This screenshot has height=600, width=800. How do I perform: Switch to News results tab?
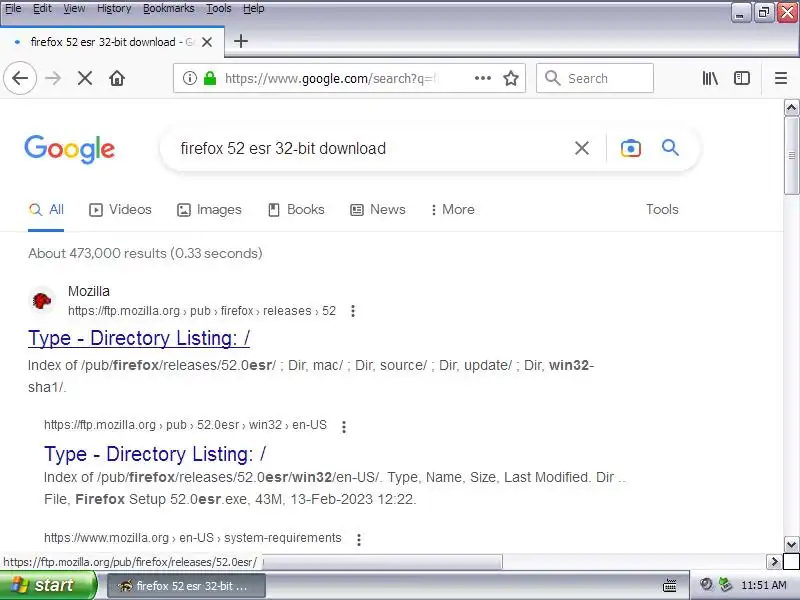[x=378, y=209]
